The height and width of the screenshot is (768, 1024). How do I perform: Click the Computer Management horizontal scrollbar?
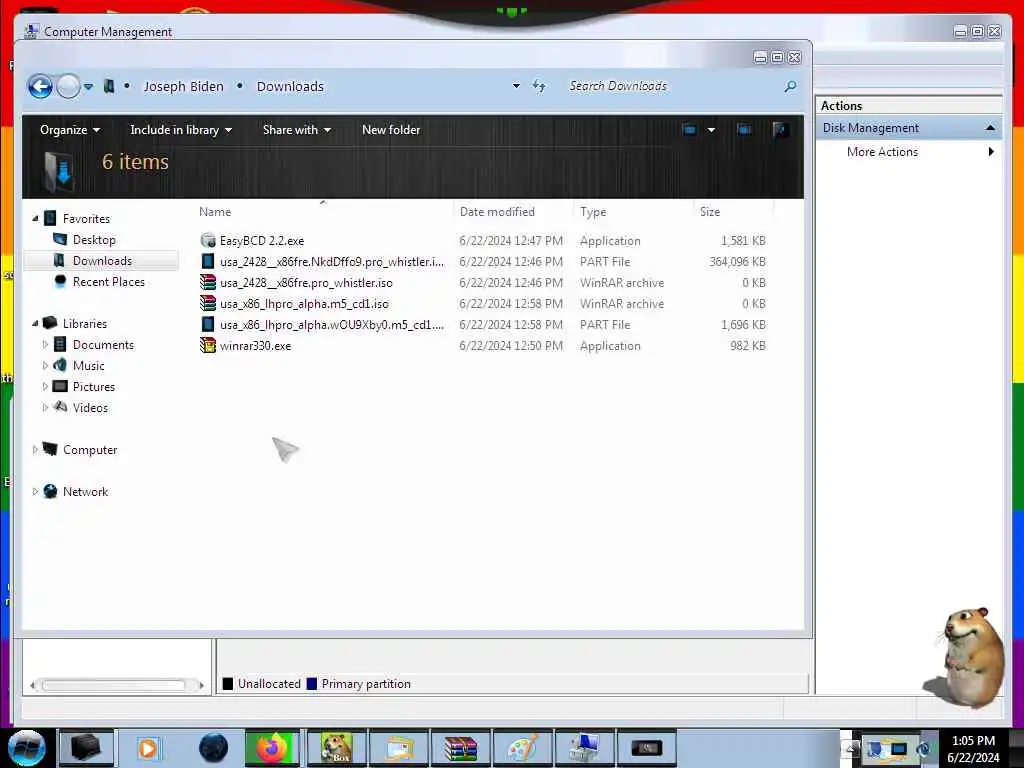coord(116,685)
